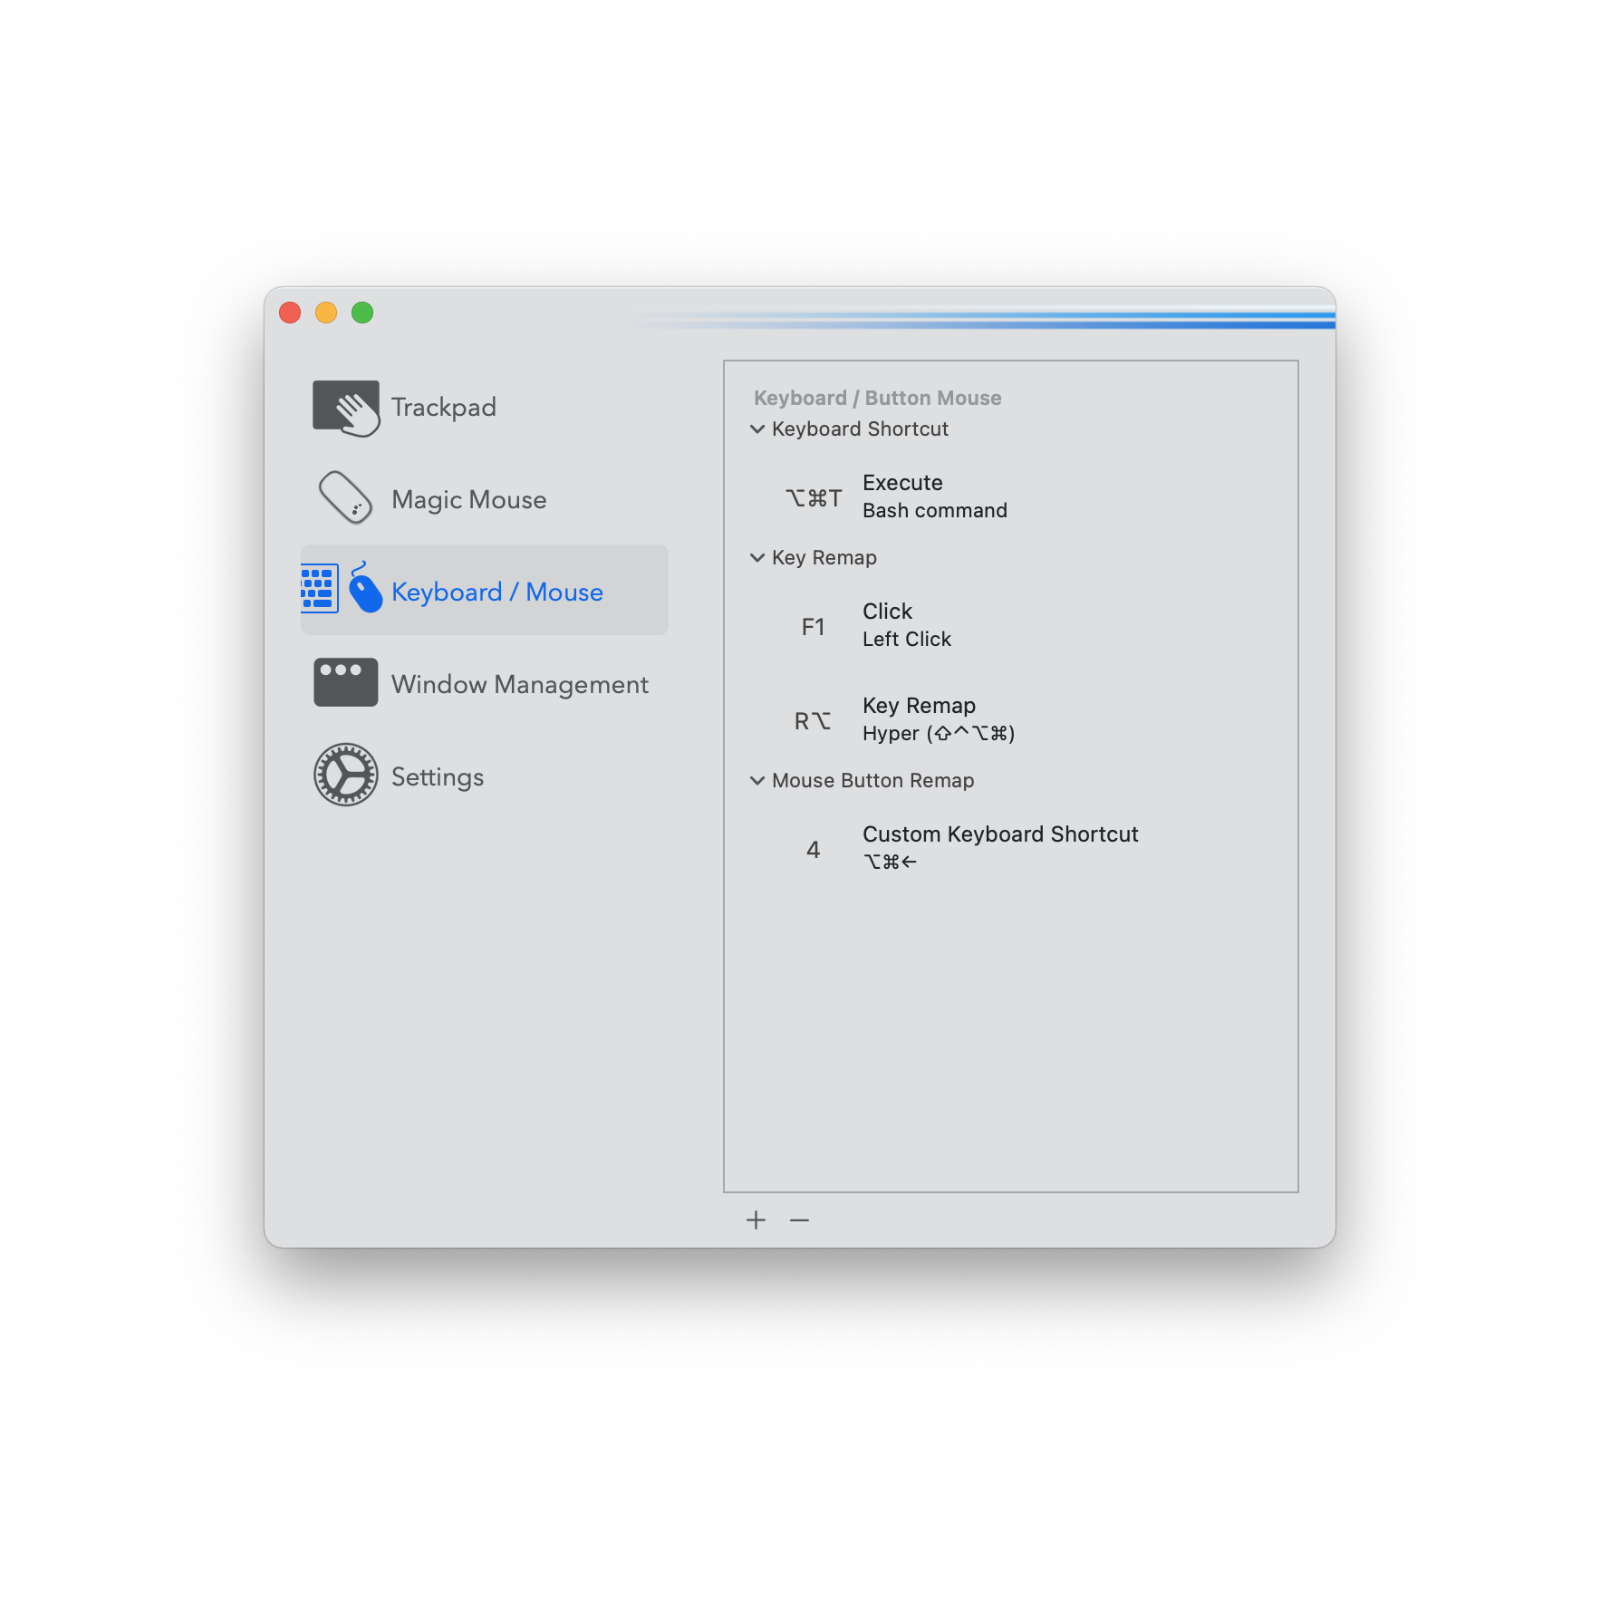Select the Execute Bash command entry

934,497
